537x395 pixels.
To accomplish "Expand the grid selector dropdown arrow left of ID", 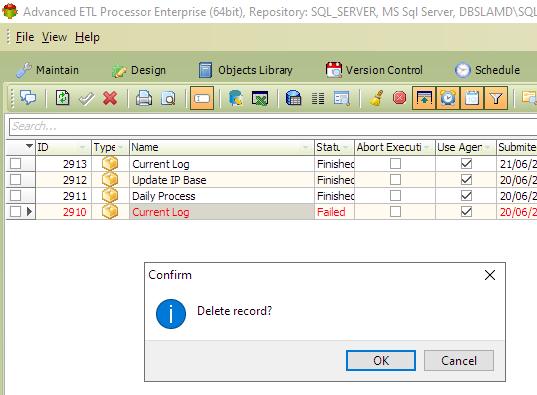I will tap(29, 146).
